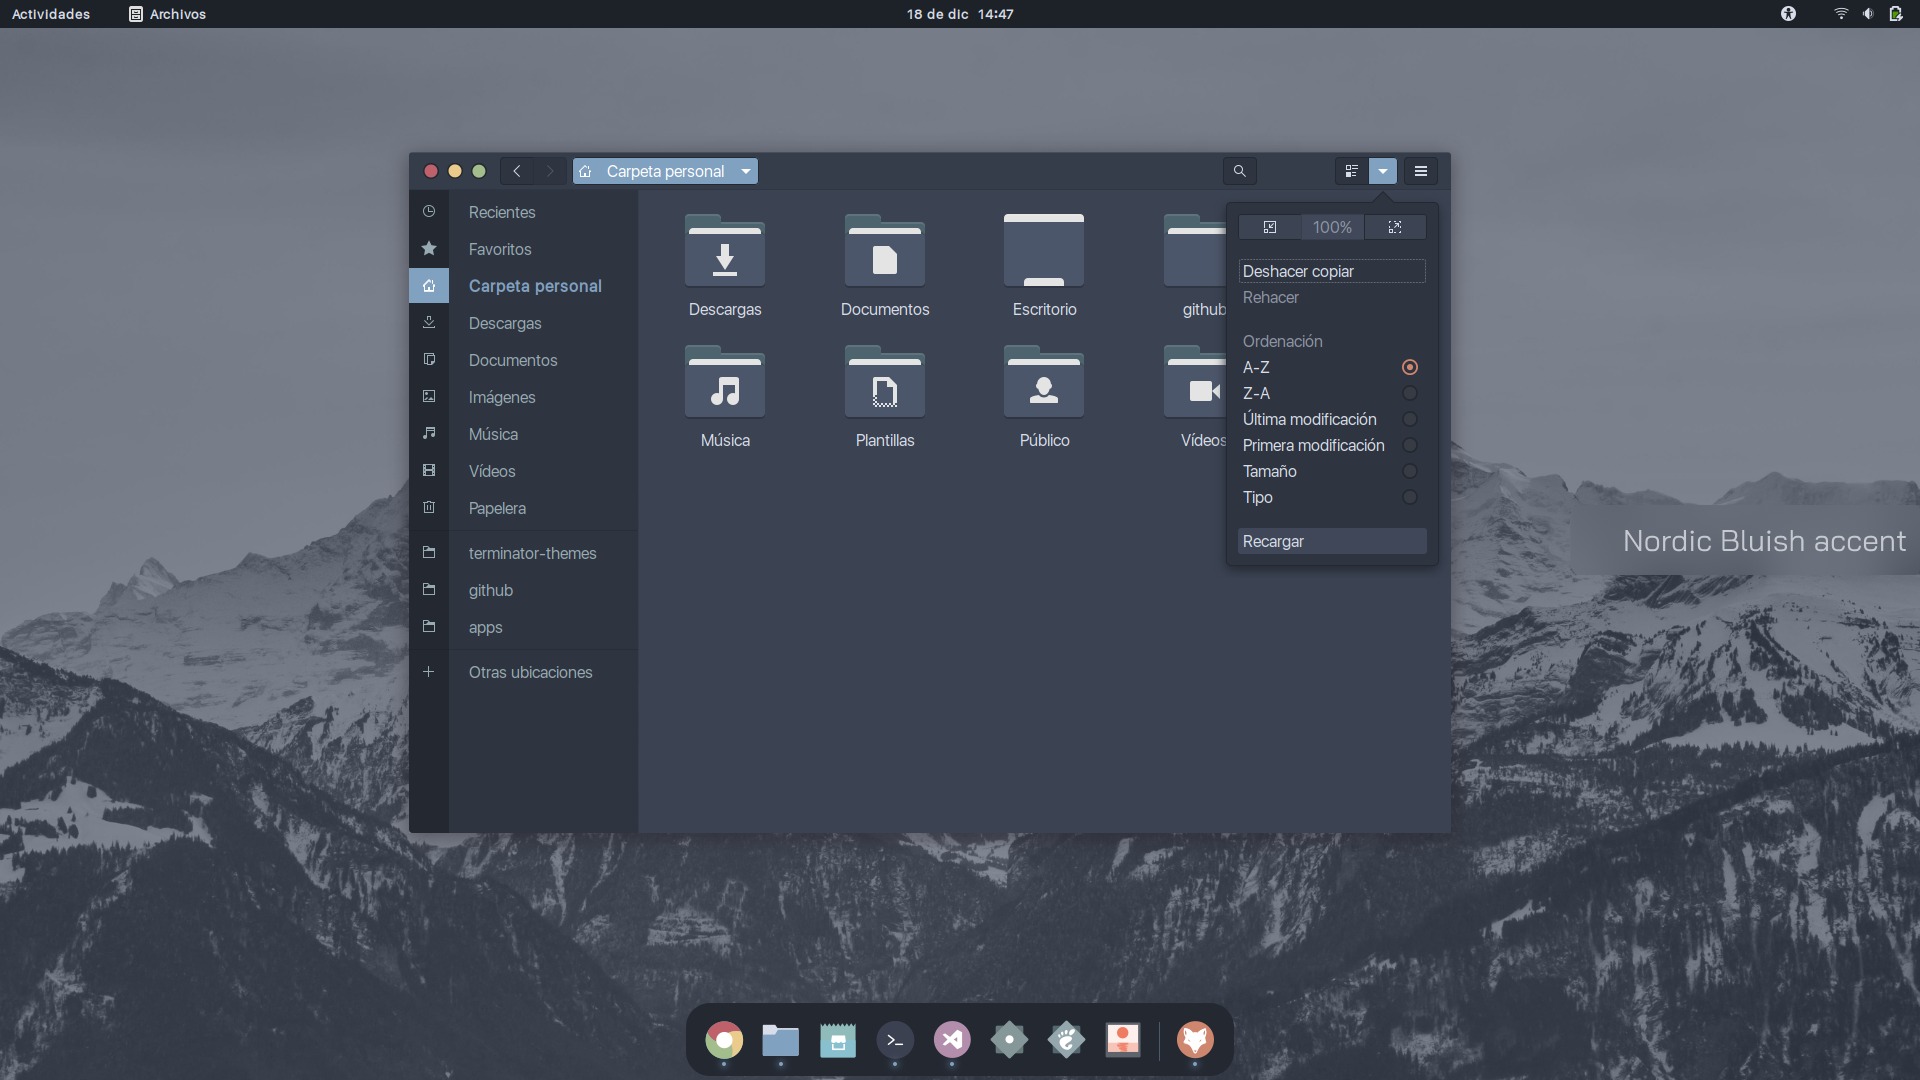
Task: Click the Deshacer copiar button
Action: pyautogui.click(x=1332, y=271)
